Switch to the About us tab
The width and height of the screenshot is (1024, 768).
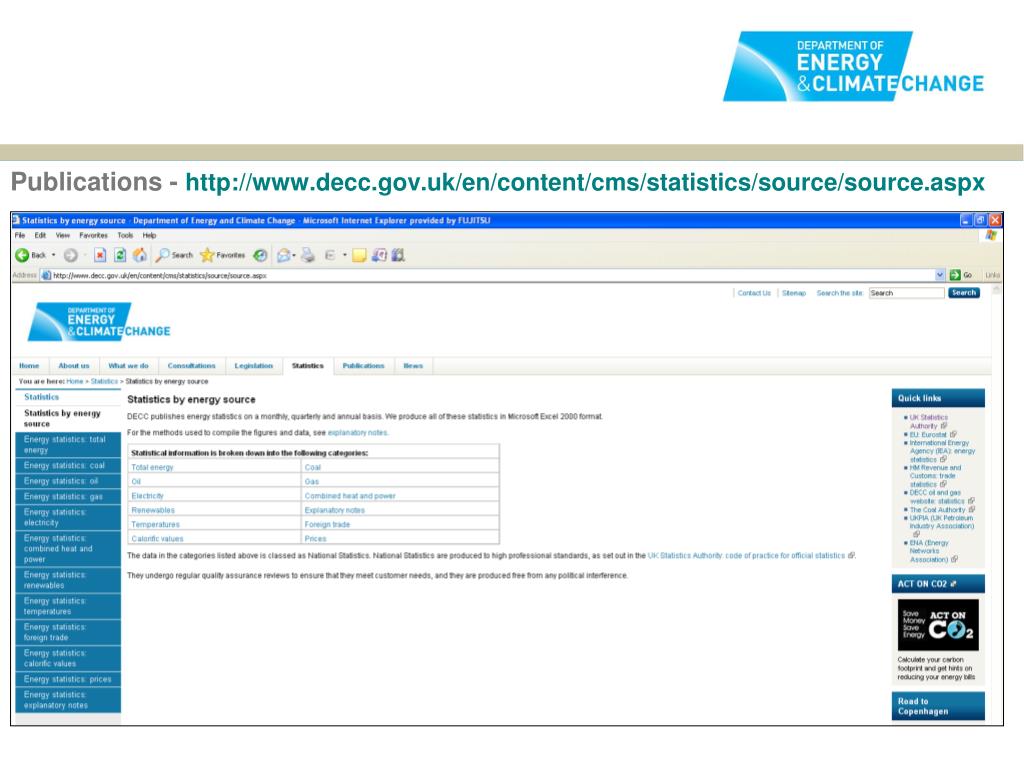pos(74,366)
